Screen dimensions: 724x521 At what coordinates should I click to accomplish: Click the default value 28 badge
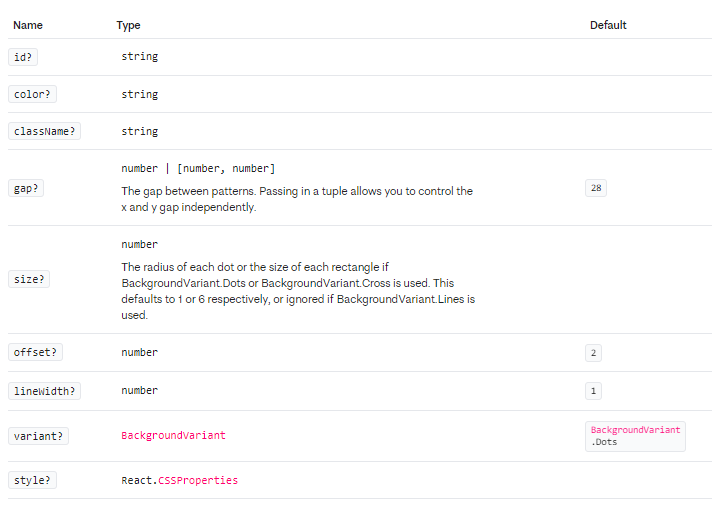tap(595, 188)
